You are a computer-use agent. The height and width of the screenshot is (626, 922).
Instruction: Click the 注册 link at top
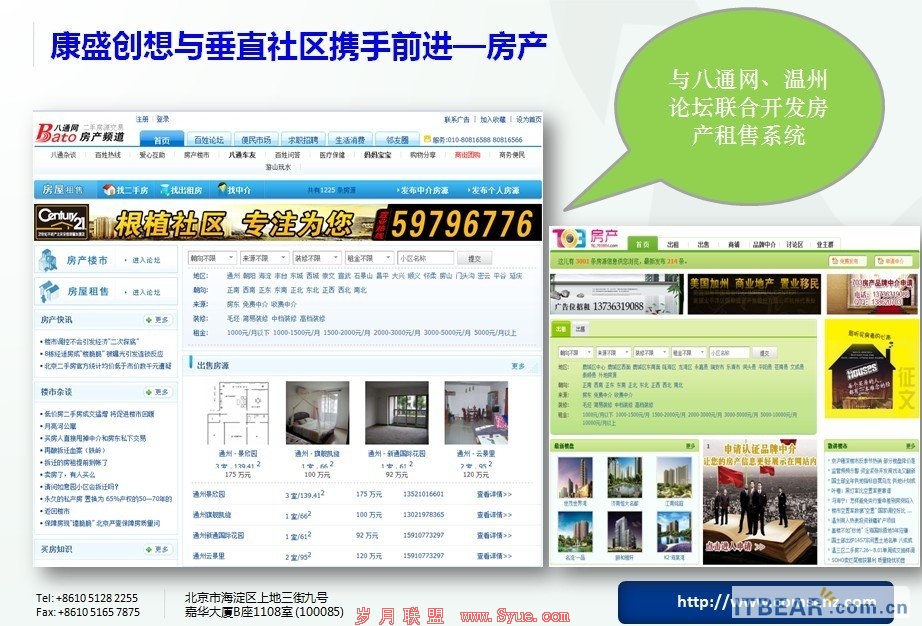coord(142,119)
